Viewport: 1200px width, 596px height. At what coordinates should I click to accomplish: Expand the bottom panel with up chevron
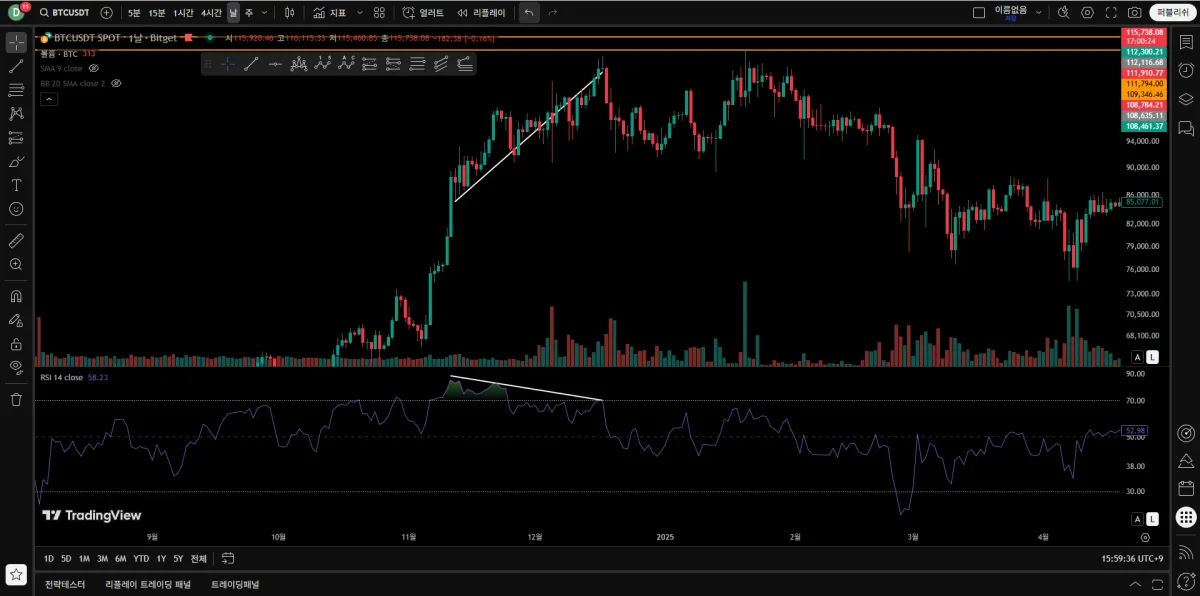click(x=1135, y=584)
